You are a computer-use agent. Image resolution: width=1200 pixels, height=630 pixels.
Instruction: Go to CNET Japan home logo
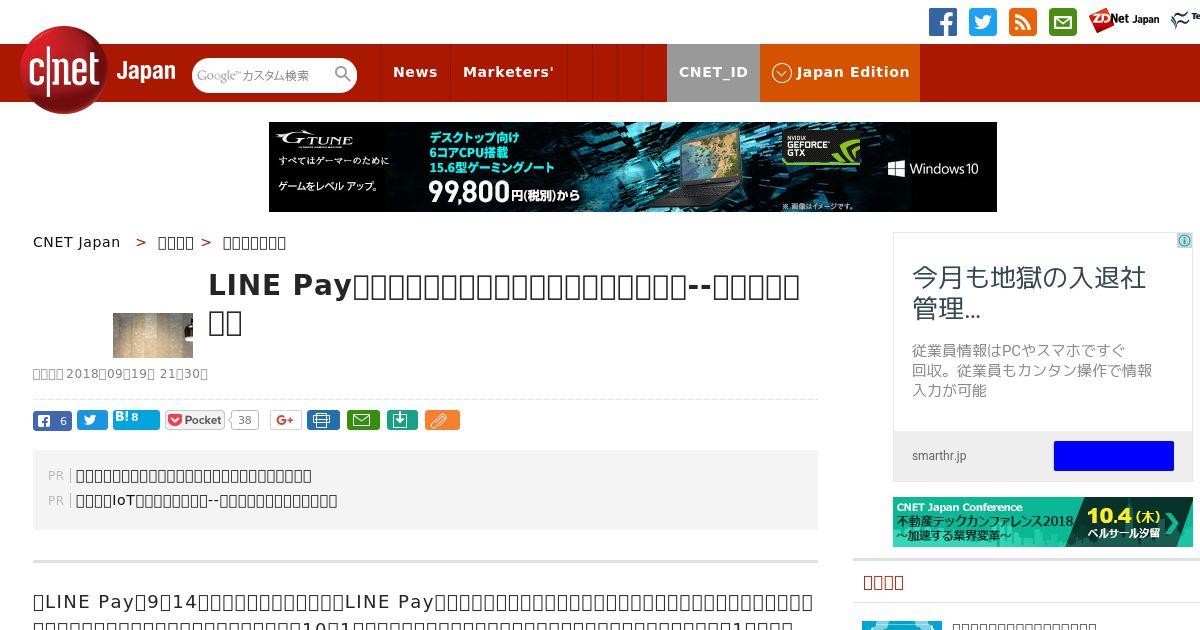click(x=98, y=71)
